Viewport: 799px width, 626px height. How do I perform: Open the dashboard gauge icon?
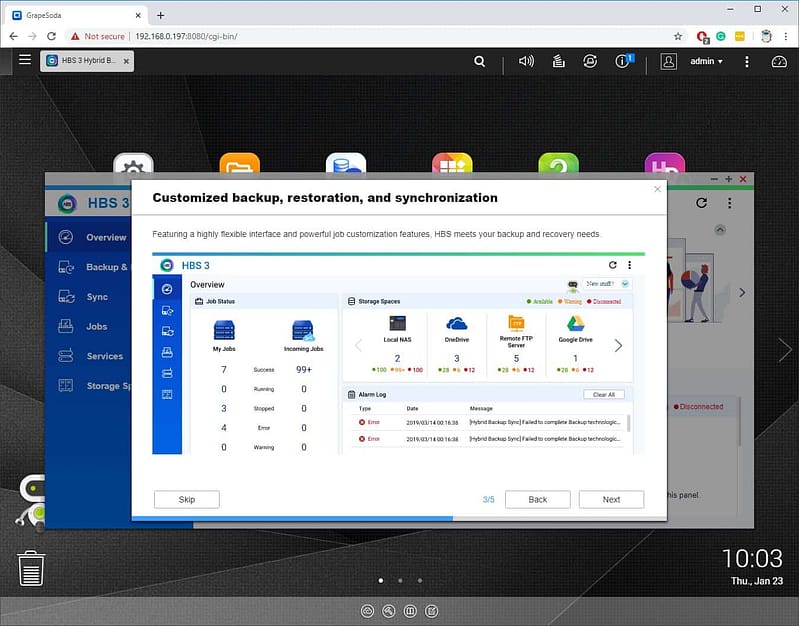pyautogui.click(x=779, y=62)
